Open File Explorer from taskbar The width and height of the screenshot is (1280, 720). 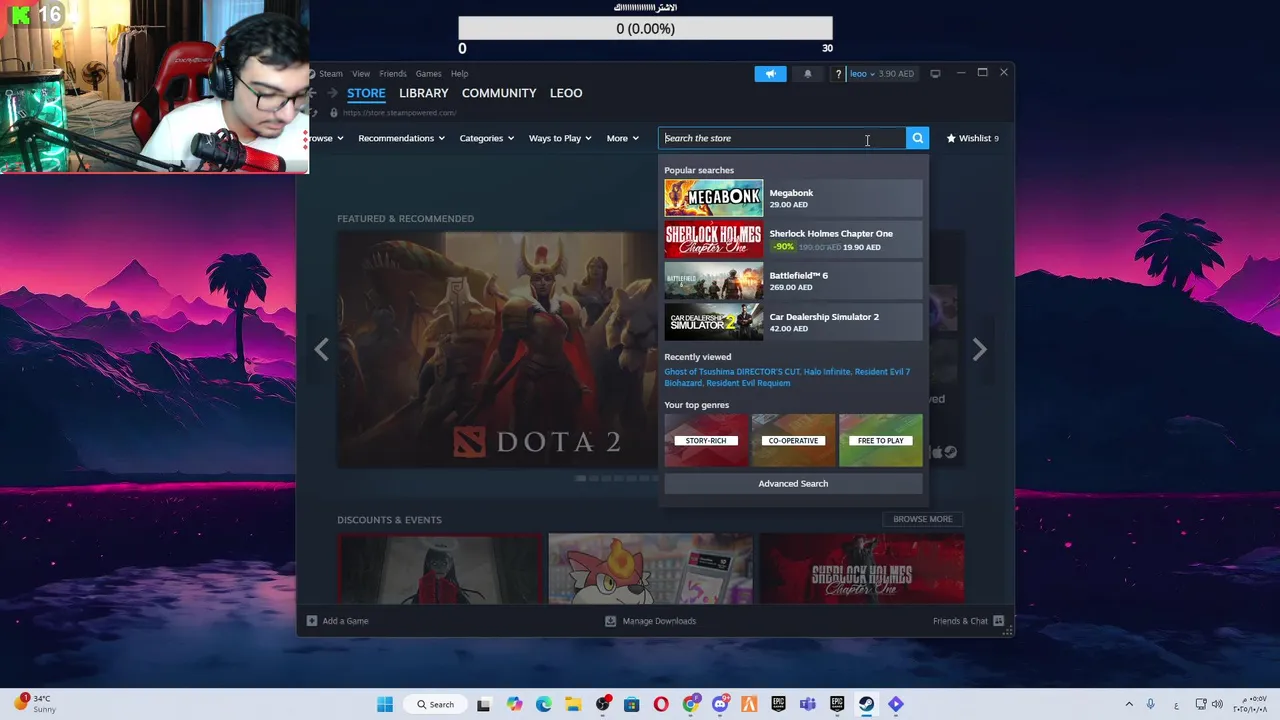click(x=573, y=704)
